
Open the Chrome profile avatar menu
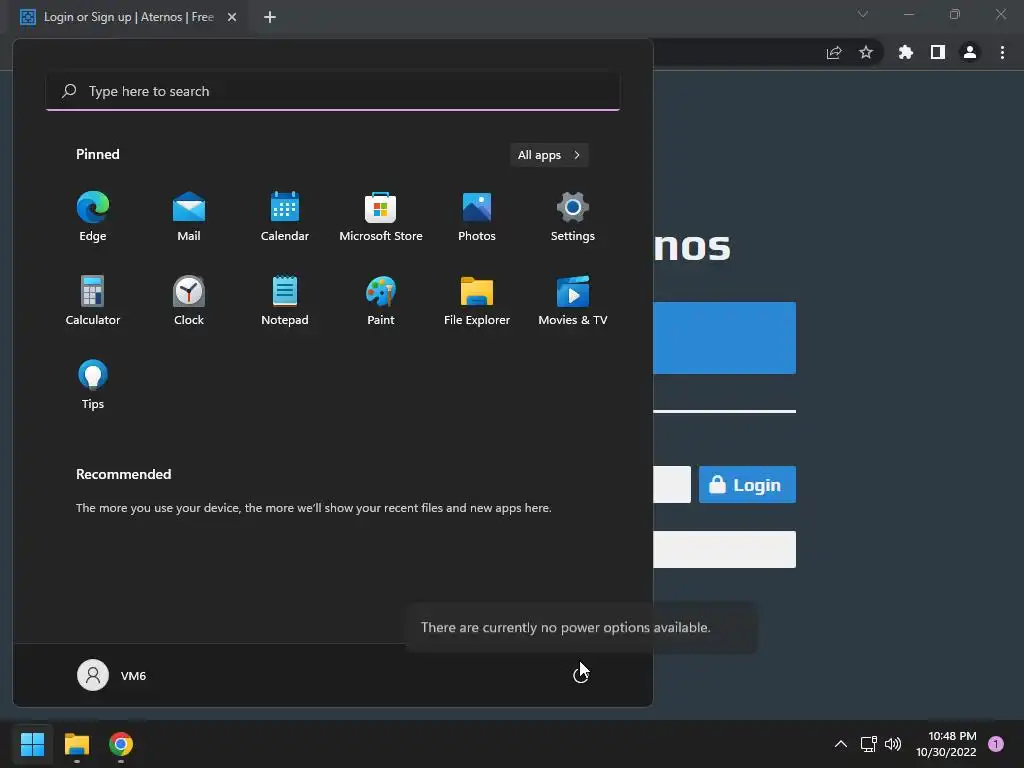click(x=970, y=52)
